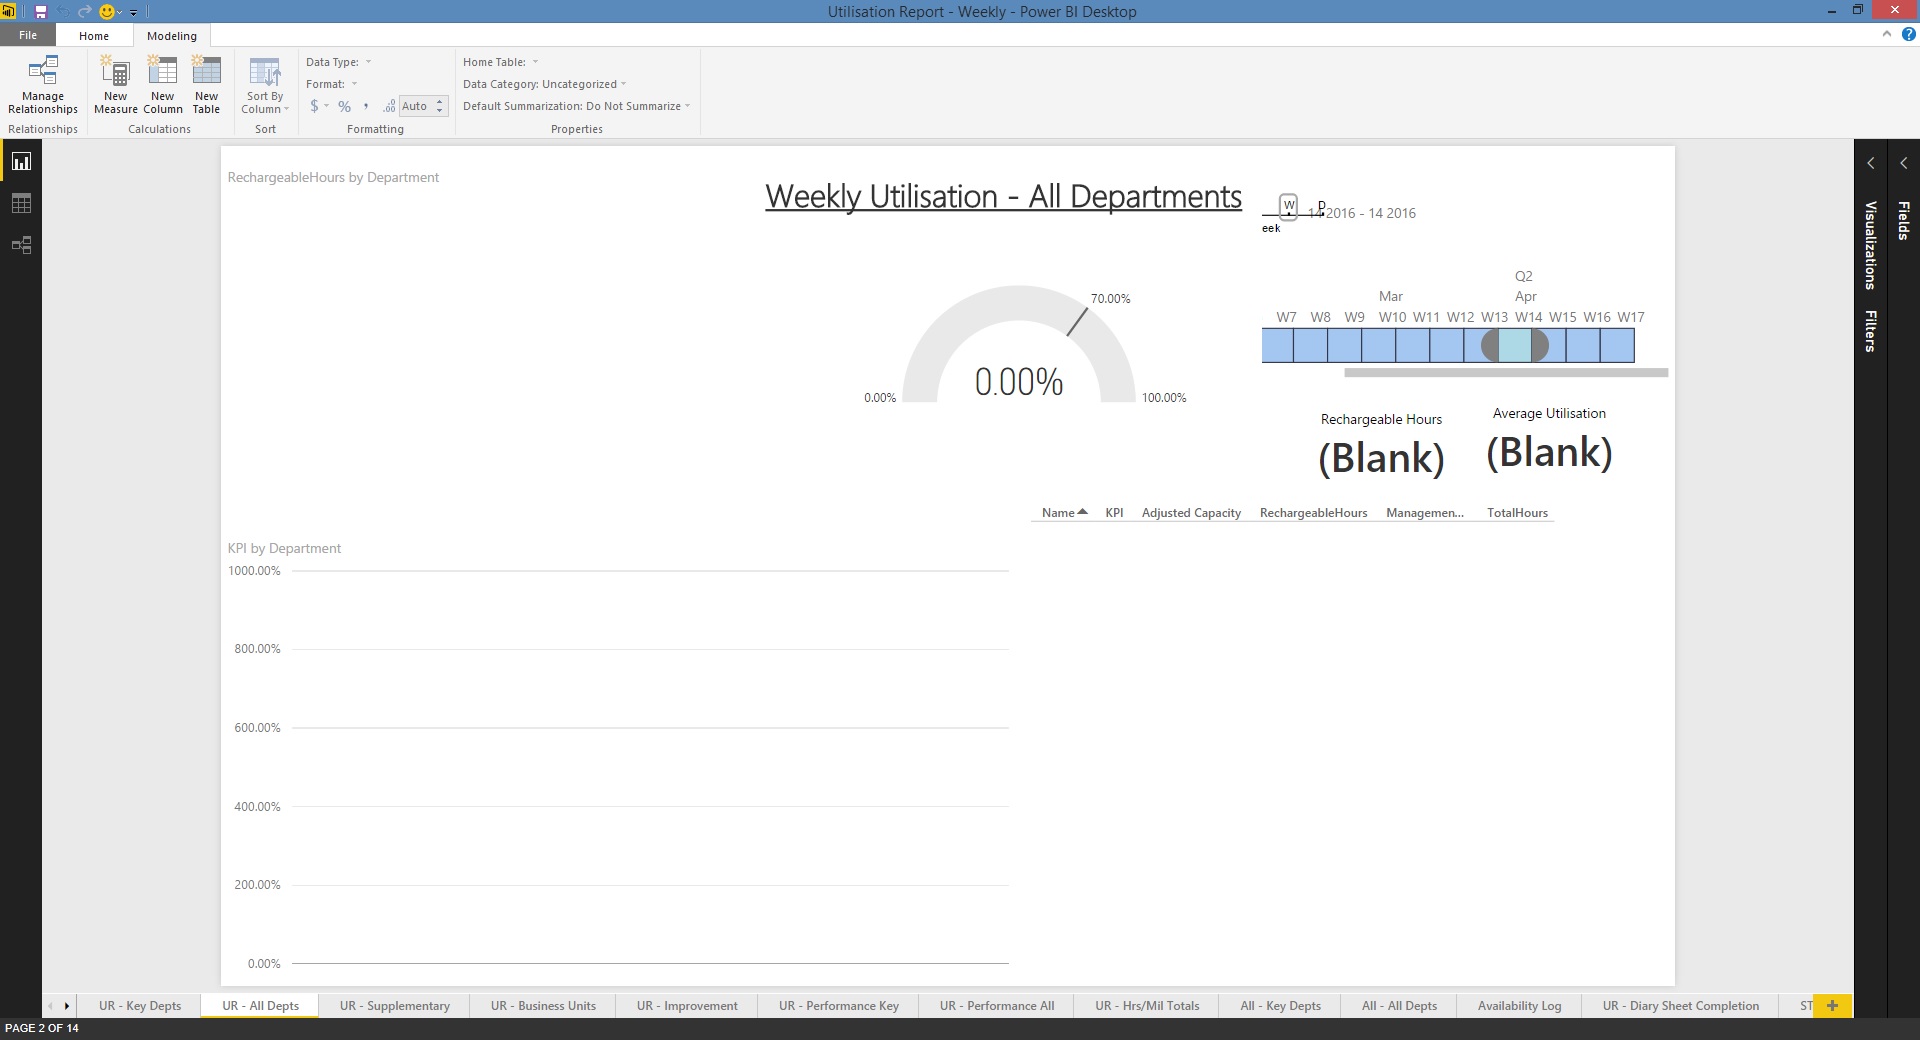Open the UR - Key Depts page tab
1920x1040 pixels.
(140, 1006)
